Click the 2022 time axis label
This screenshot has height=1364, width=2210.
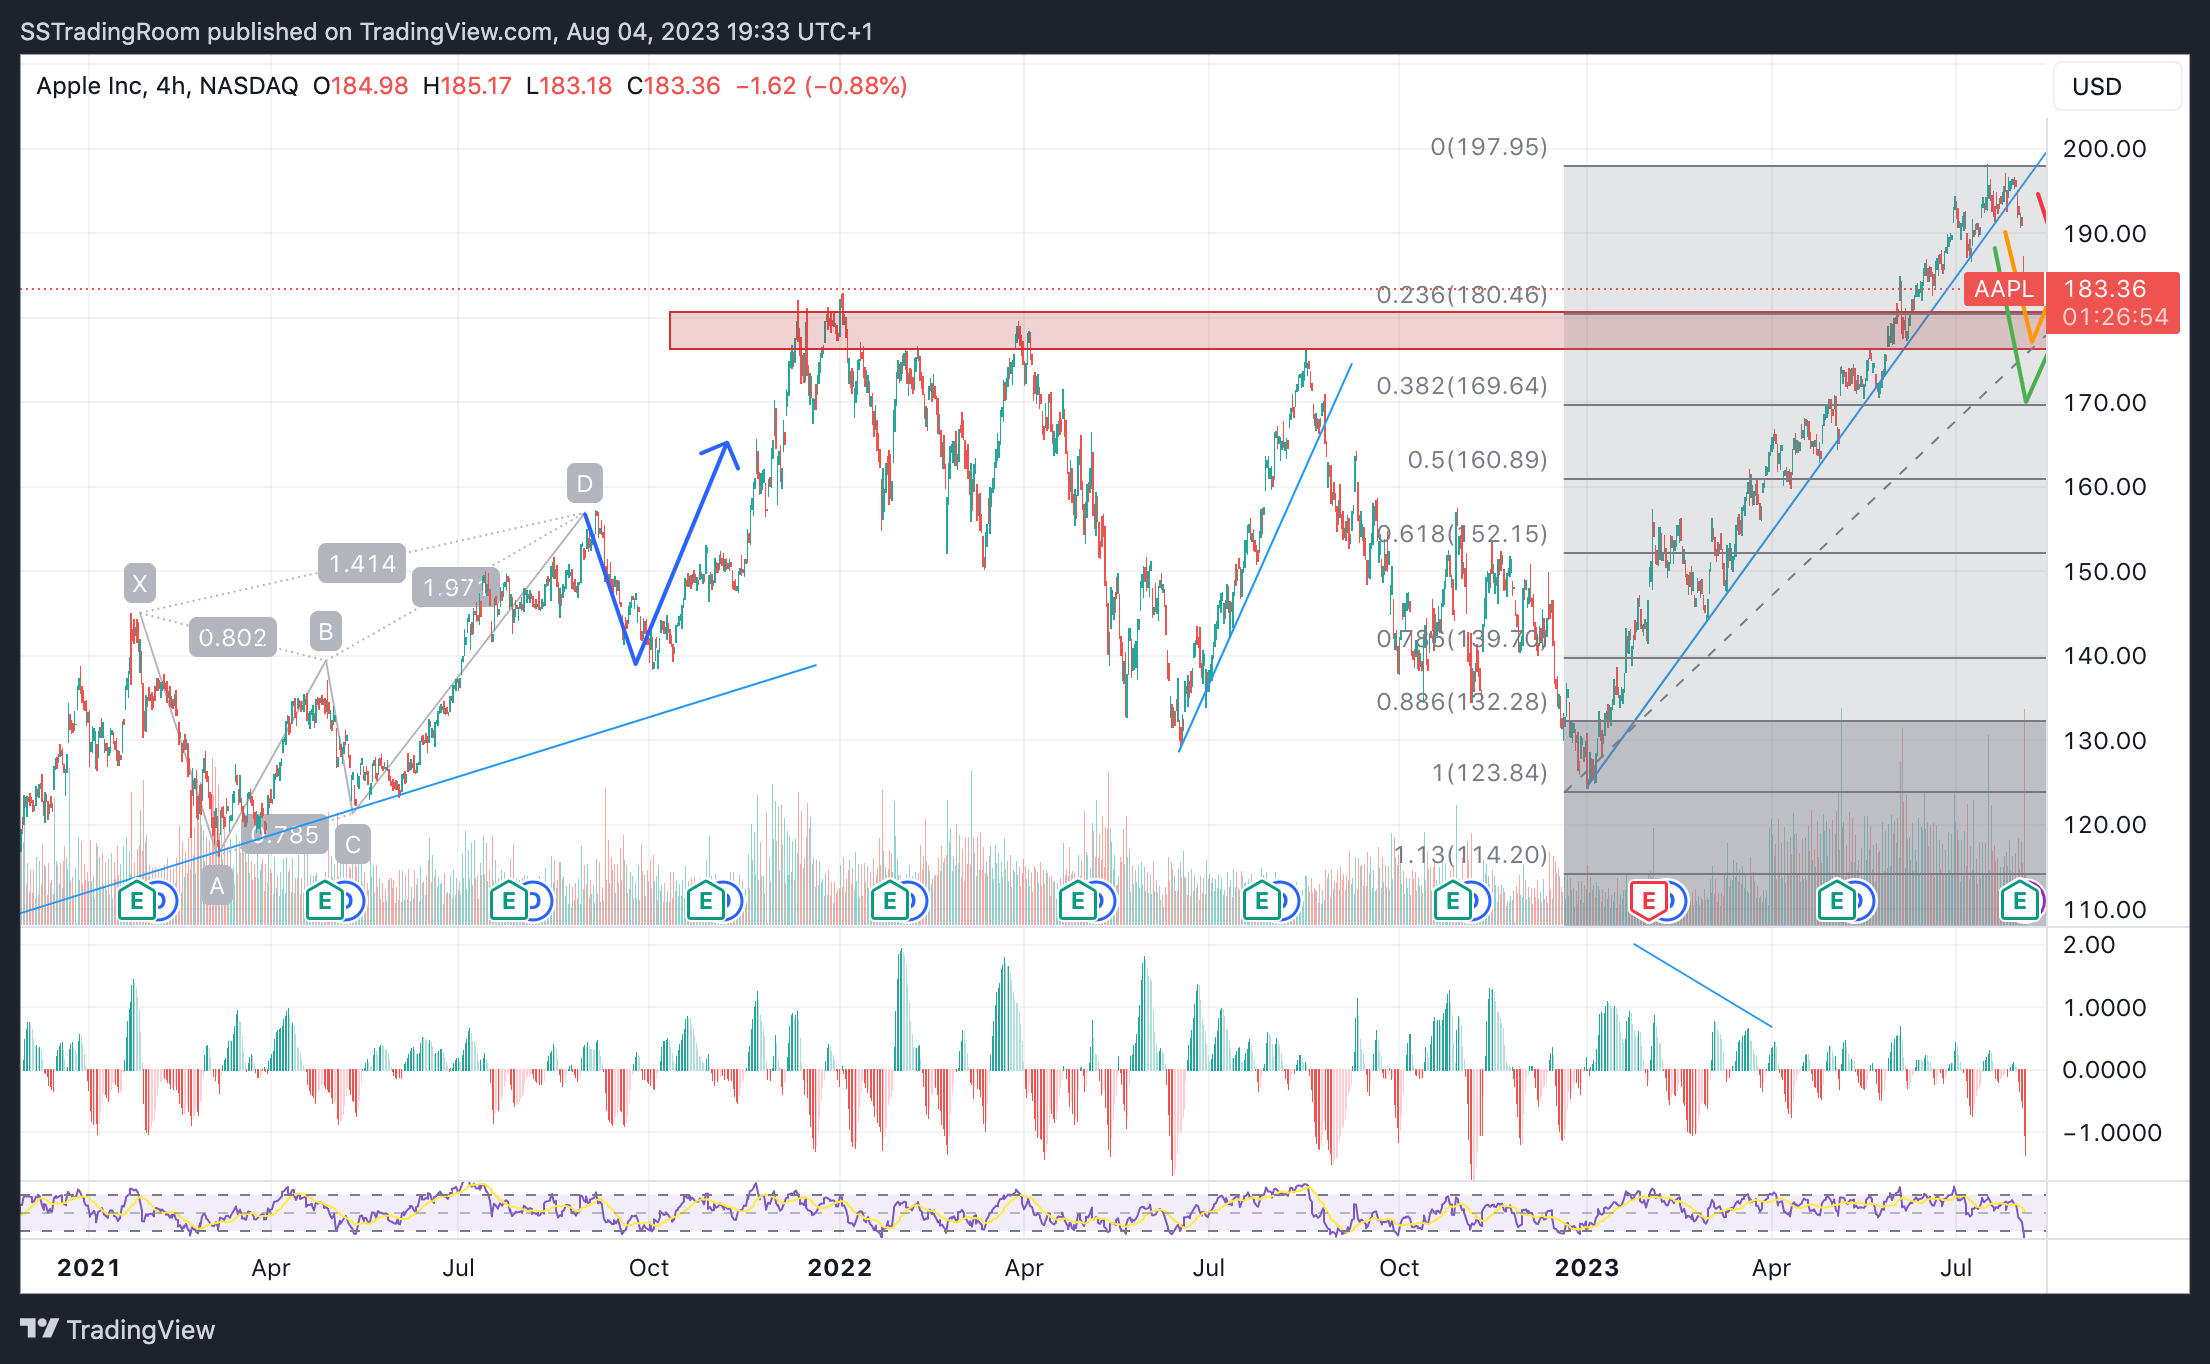pyautogui.click(x=840, y=1268)
